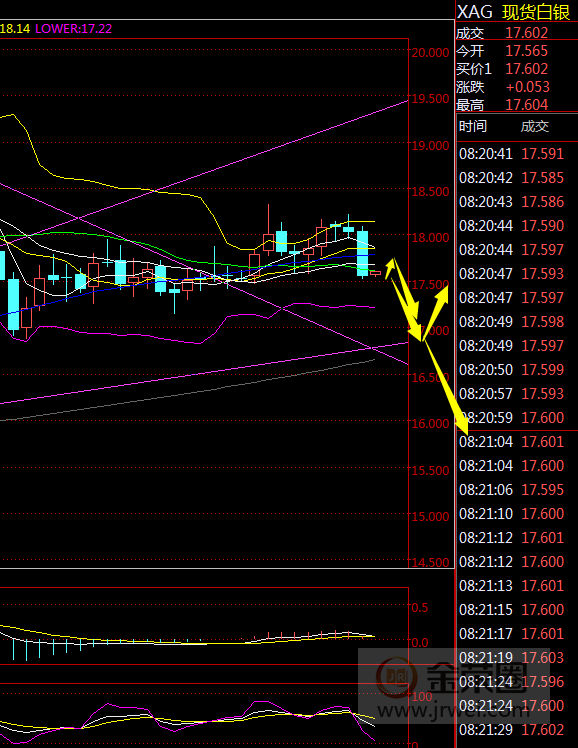
Task: Select the 最高 17.604 row
Action: (516, 105)
